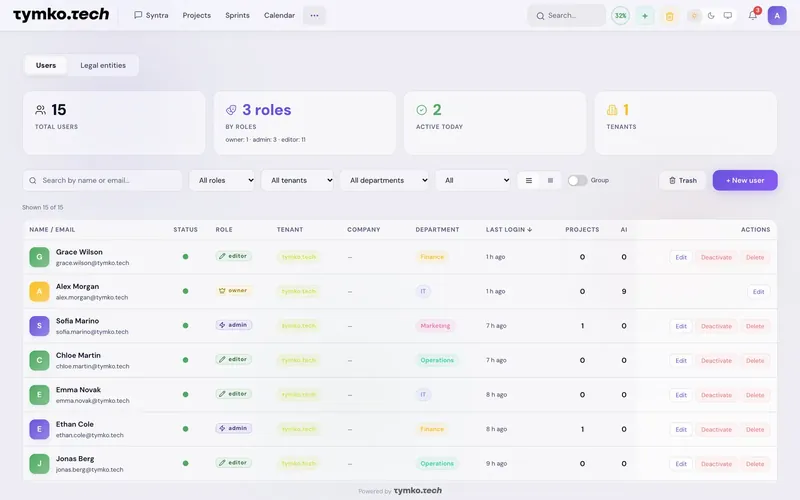The height and width of the screenshot is (500, 800).
Task: Click Alex Morgan's owner role badge
Action: (x=233, y=290)
